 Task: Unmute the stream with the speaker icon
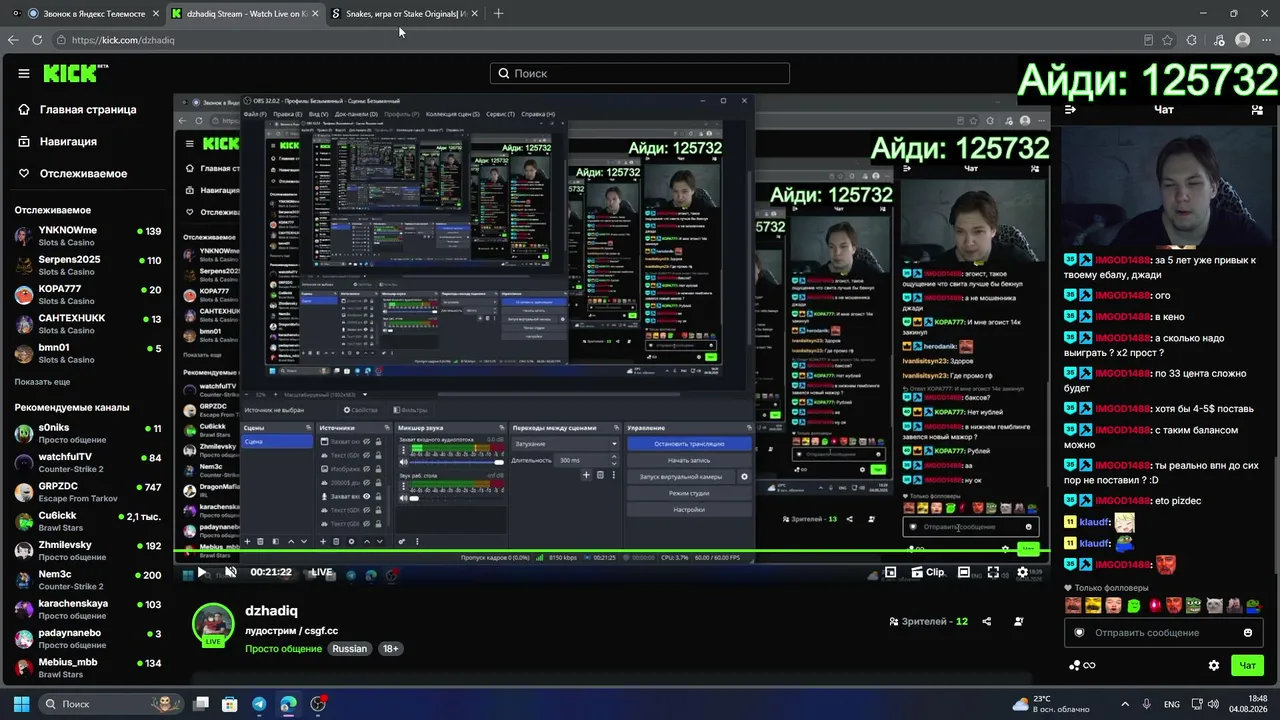pyautogui.click(x=231, y=572)
